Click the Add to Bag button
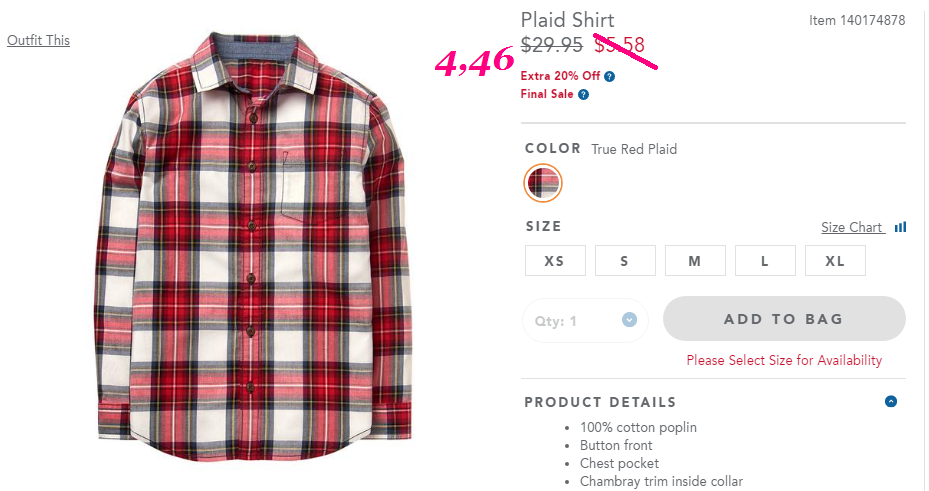The height and width of the screenshot is (491, 929). [x=784, y=319]
